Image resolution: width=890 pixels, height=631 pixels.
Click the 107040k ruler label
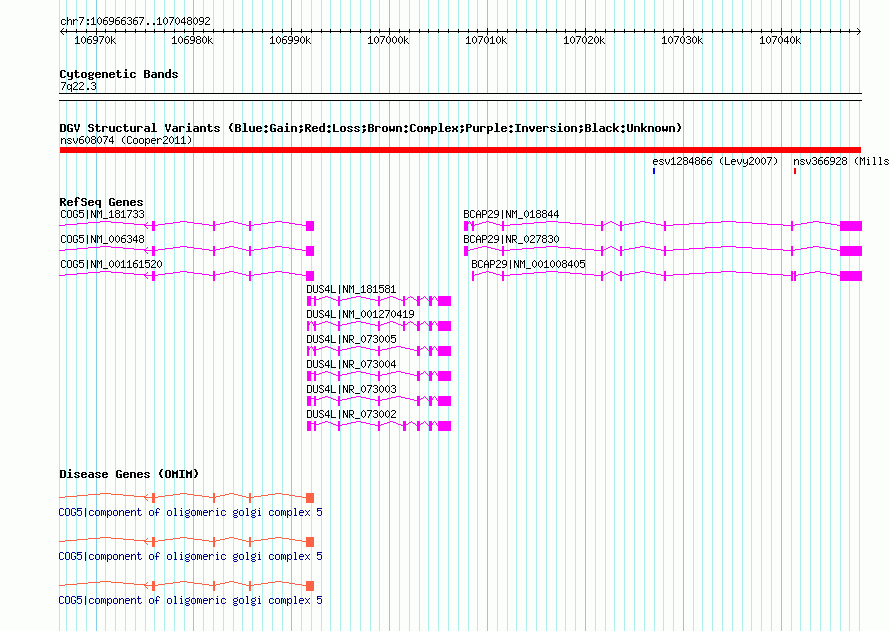tap(780, 40)
